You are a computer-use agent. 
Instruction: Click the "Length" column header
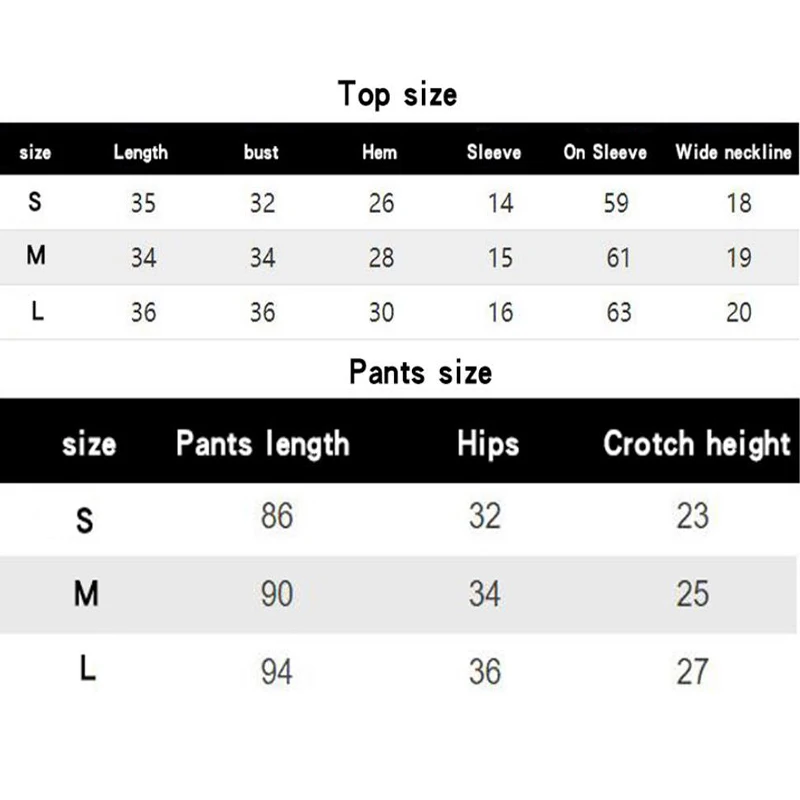tap(141, 153)
